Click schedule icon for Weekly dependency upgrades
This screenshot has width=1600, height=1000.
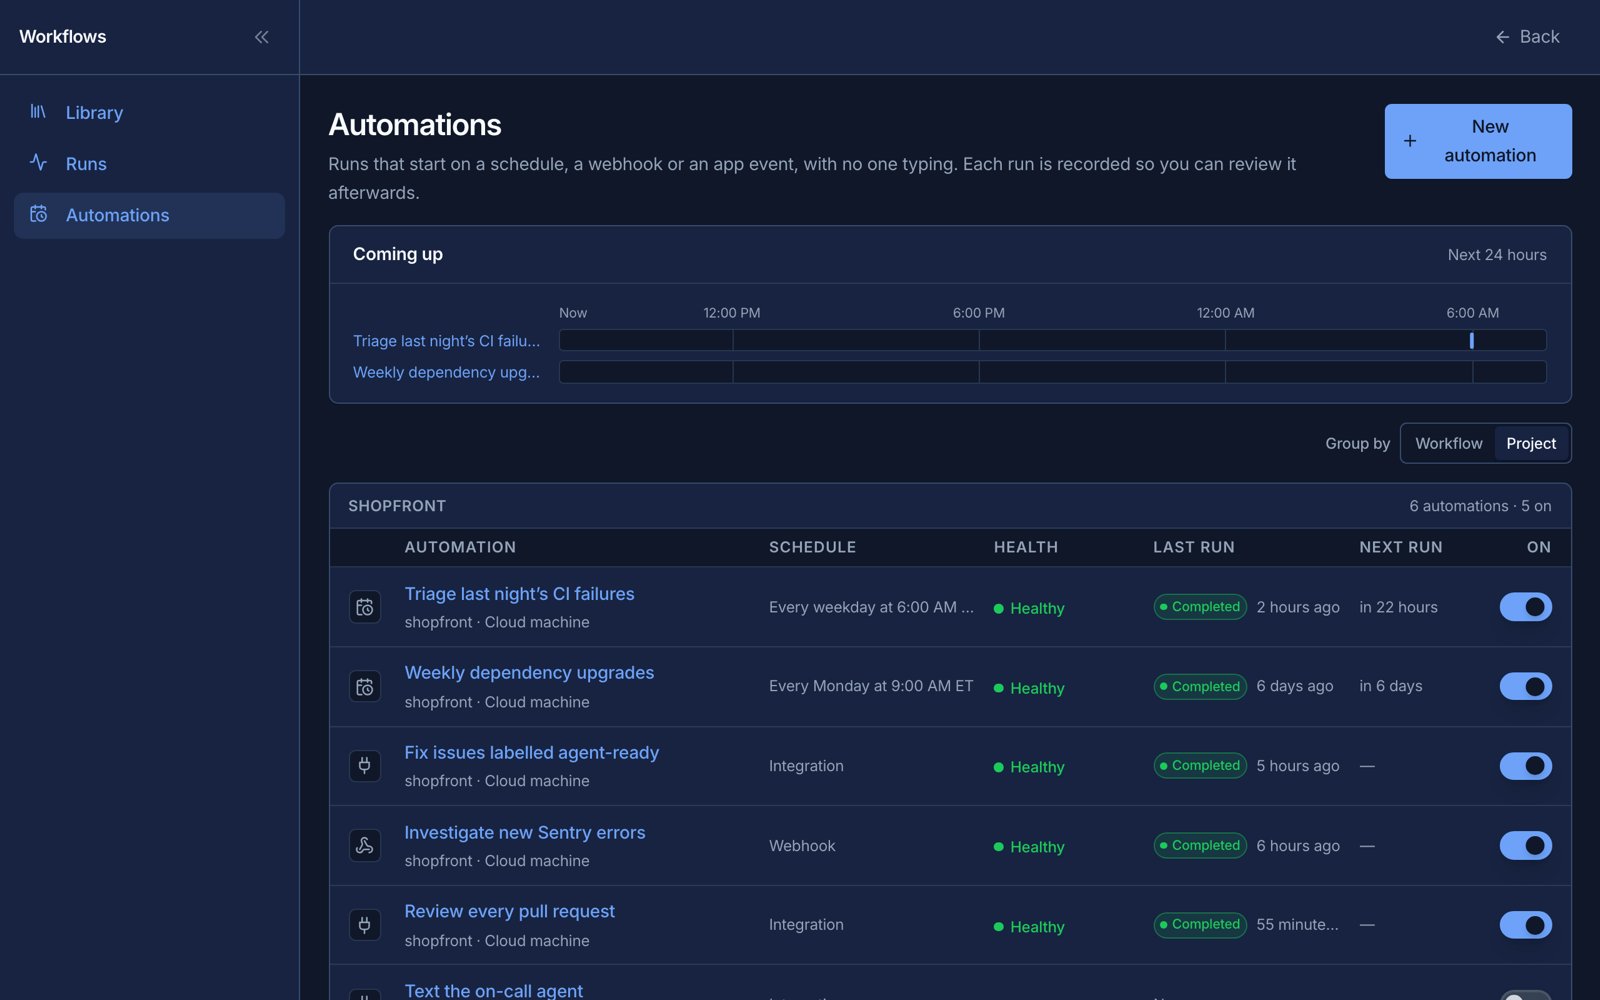[x=365, y=687]
